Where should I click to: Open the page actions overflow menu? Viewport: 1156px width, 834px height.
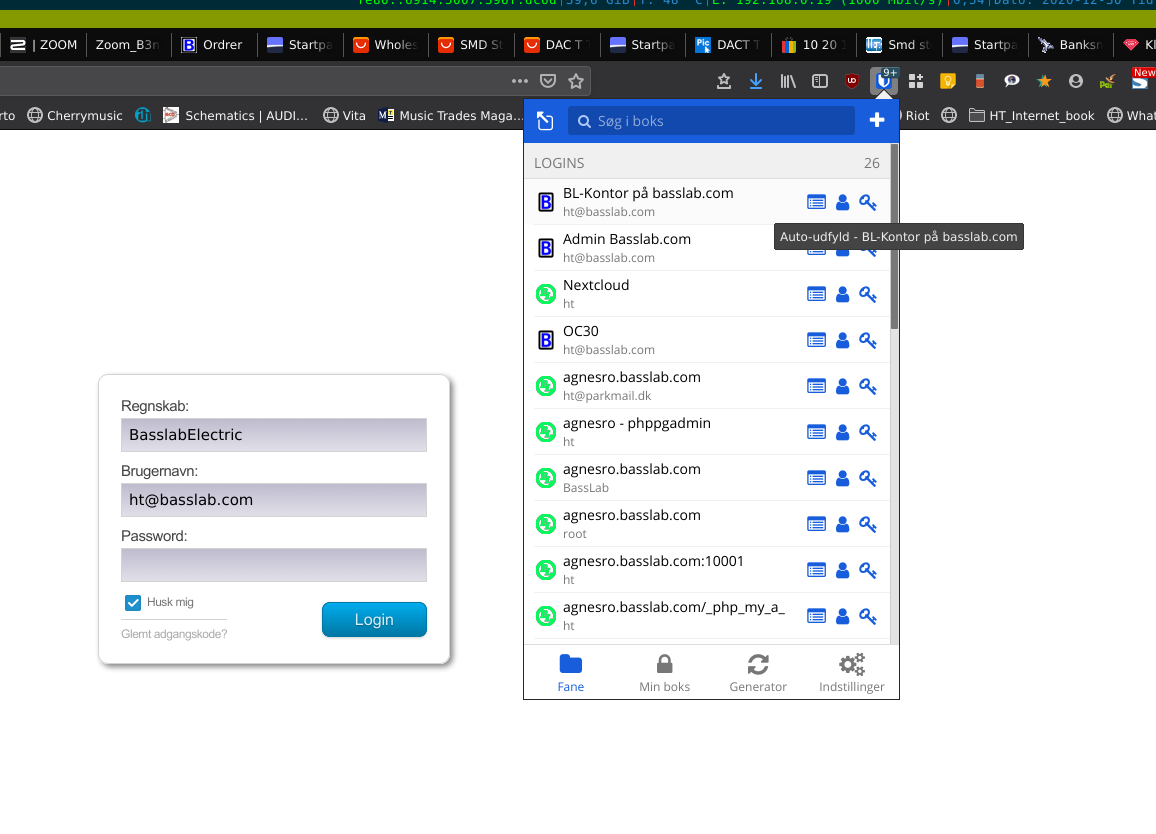(x=519, y=82)
